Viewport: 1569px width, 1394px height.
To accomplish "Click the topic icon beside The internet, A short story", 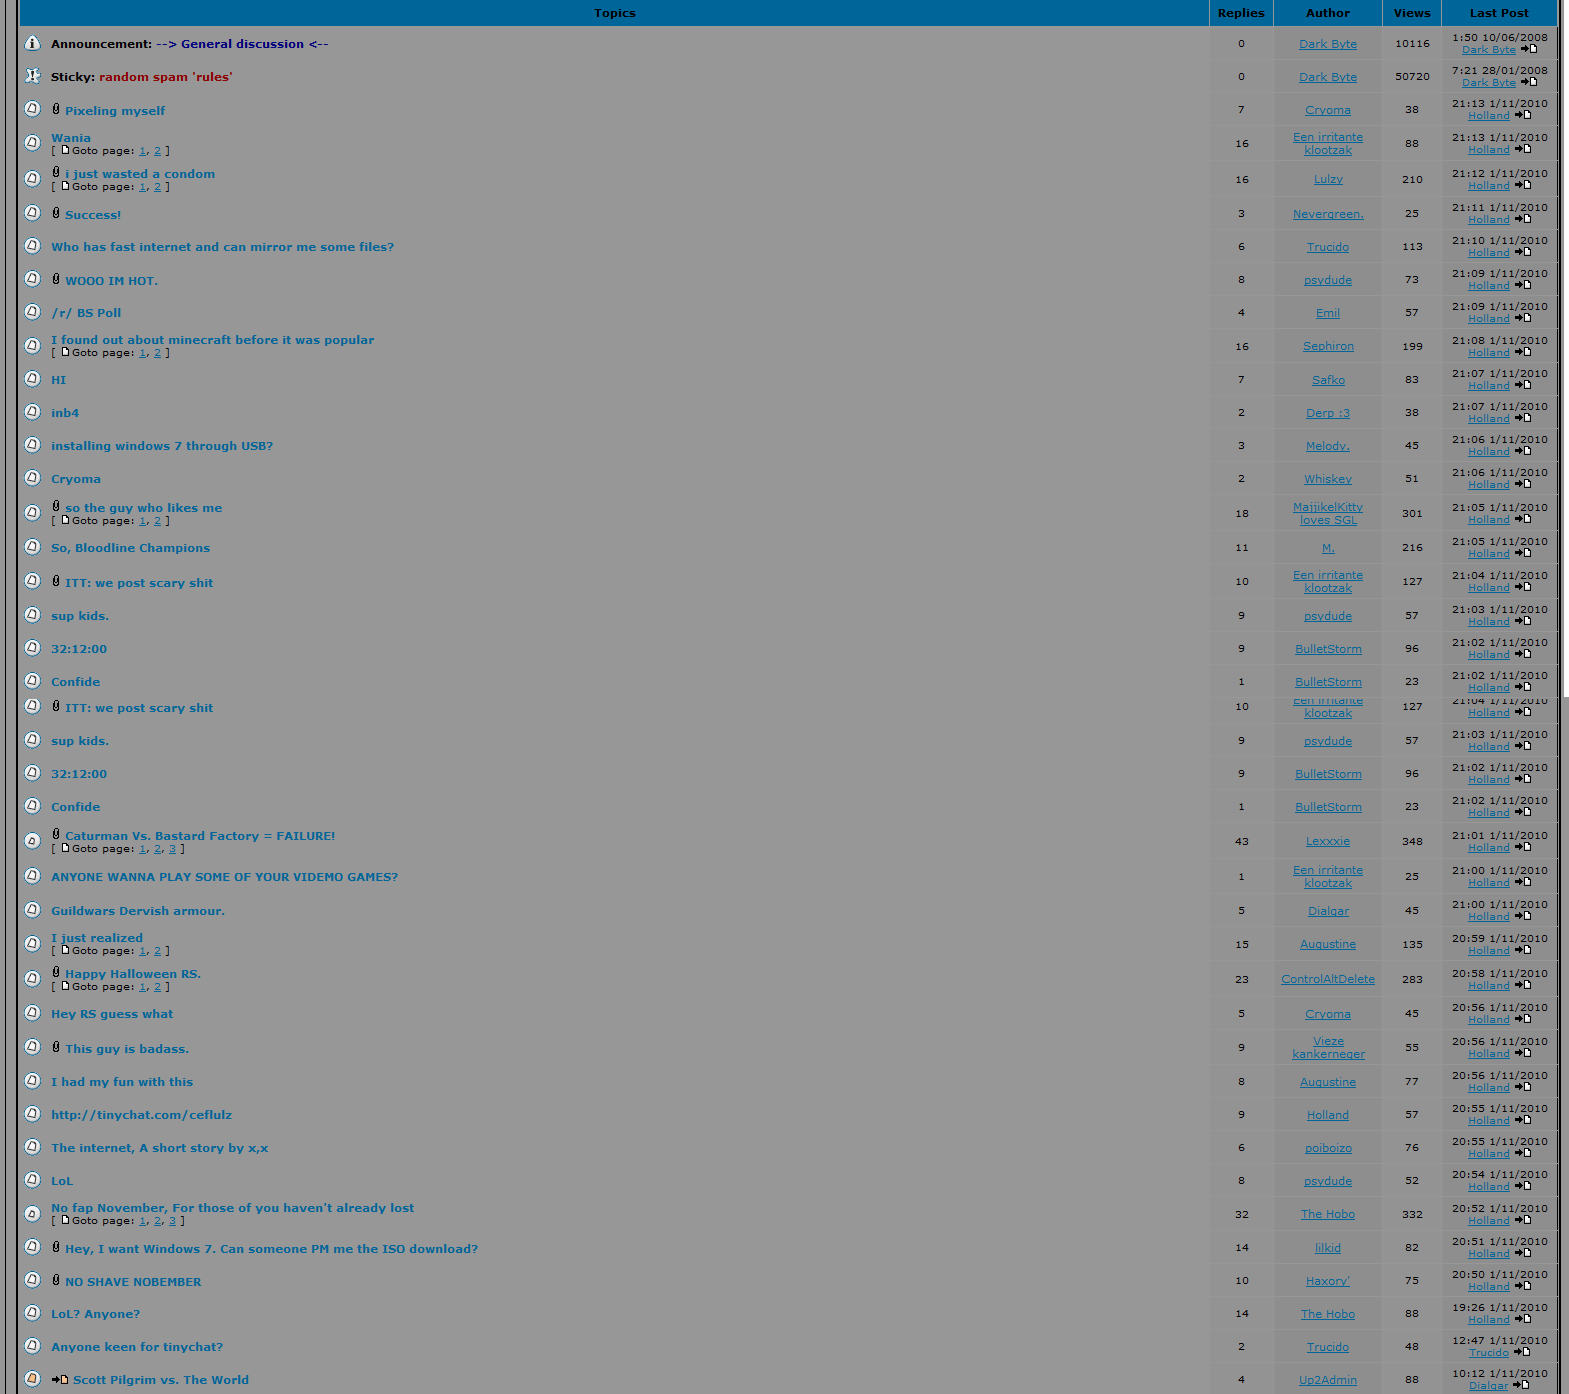I will (x=32, y=1147).
